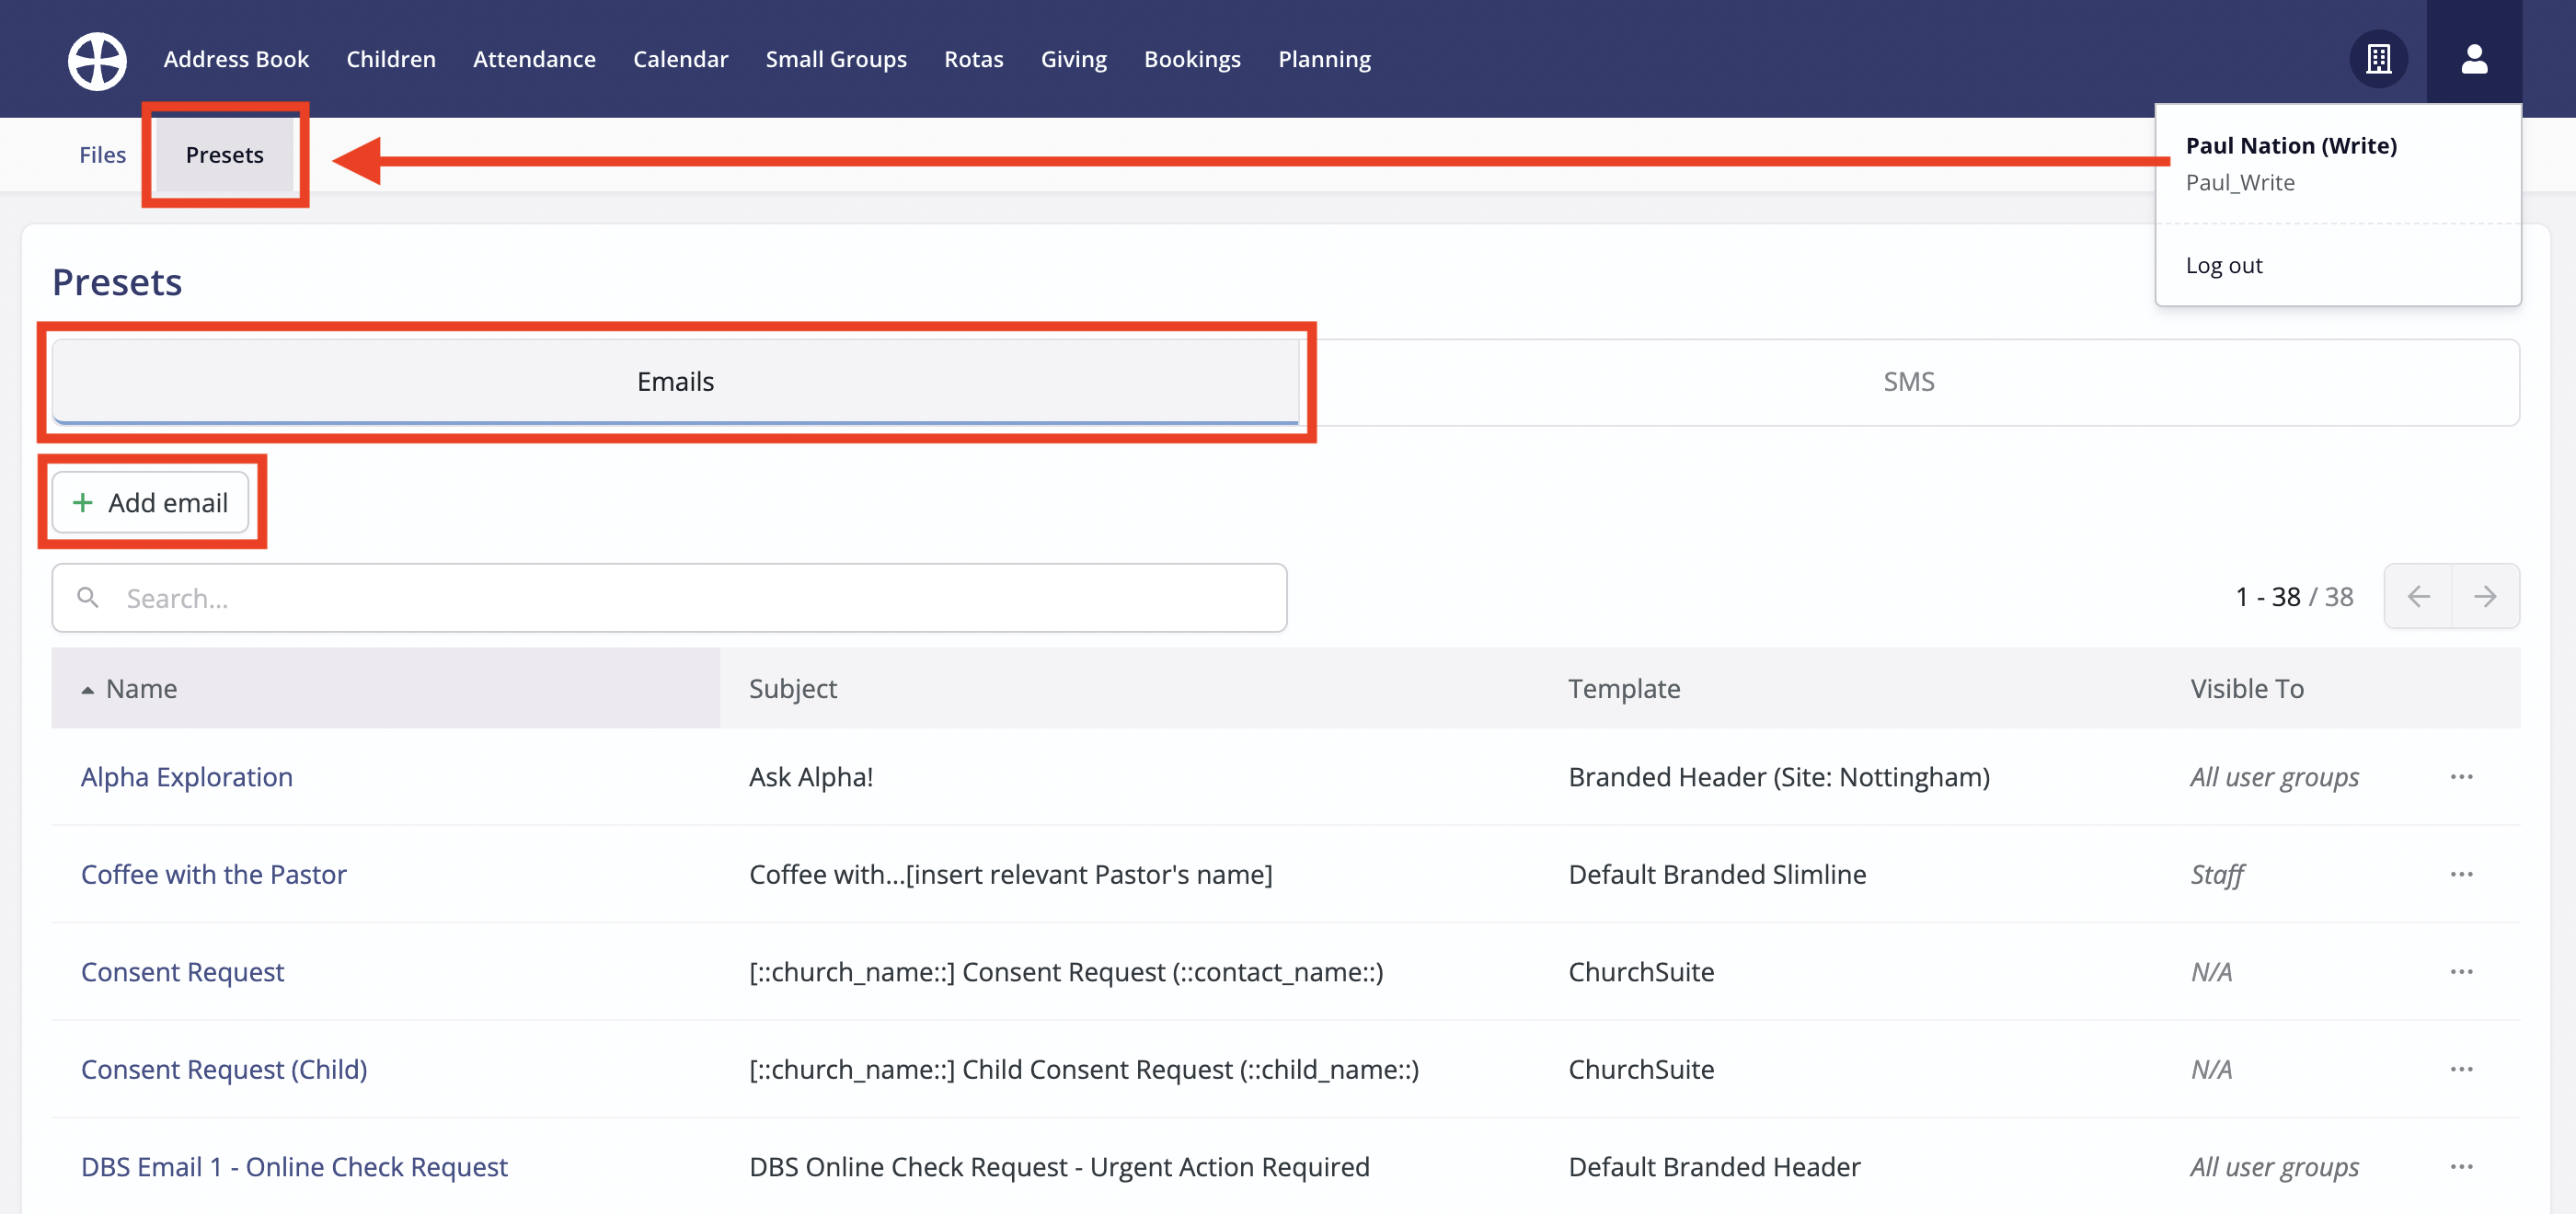The width and height of the screenshot is (2576, 1214).
Task: Click the plus icon in Add email
Action: 83,503
